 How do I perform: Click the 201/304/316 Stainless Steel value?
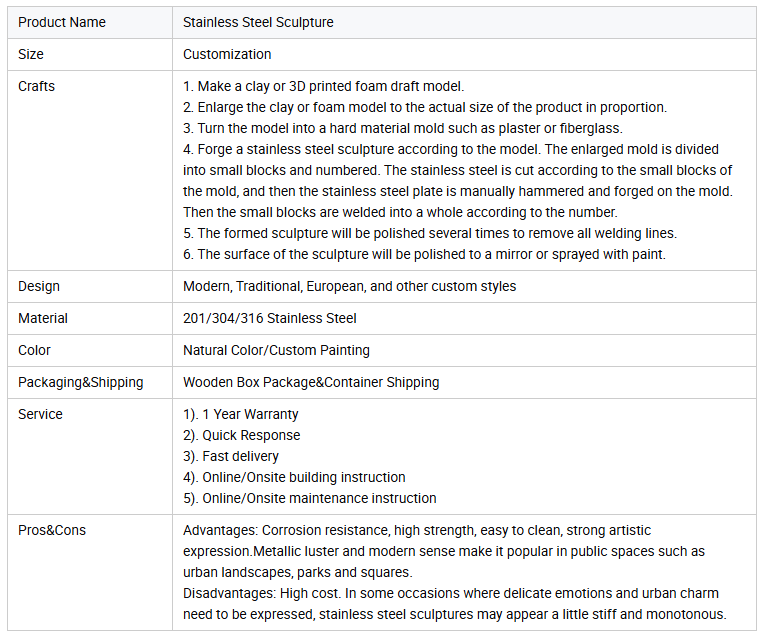click(270, 318)
